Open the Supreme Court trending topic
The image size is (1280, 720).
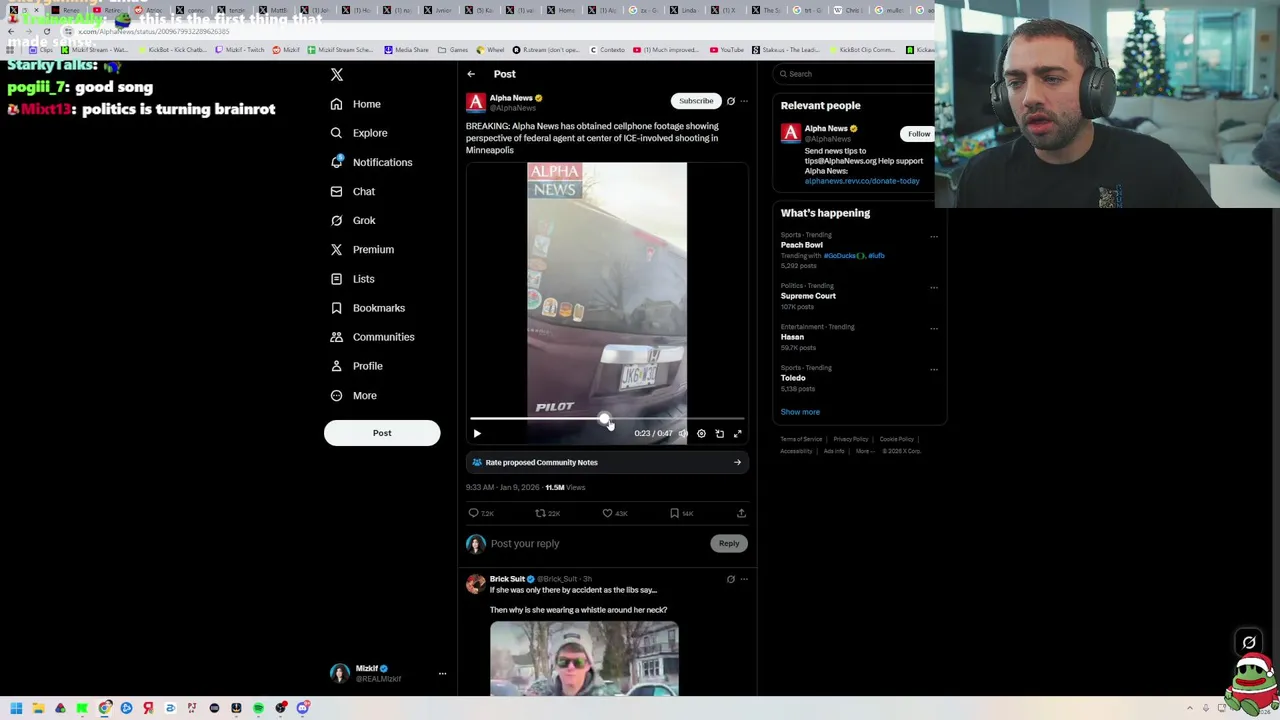point(808,296)
